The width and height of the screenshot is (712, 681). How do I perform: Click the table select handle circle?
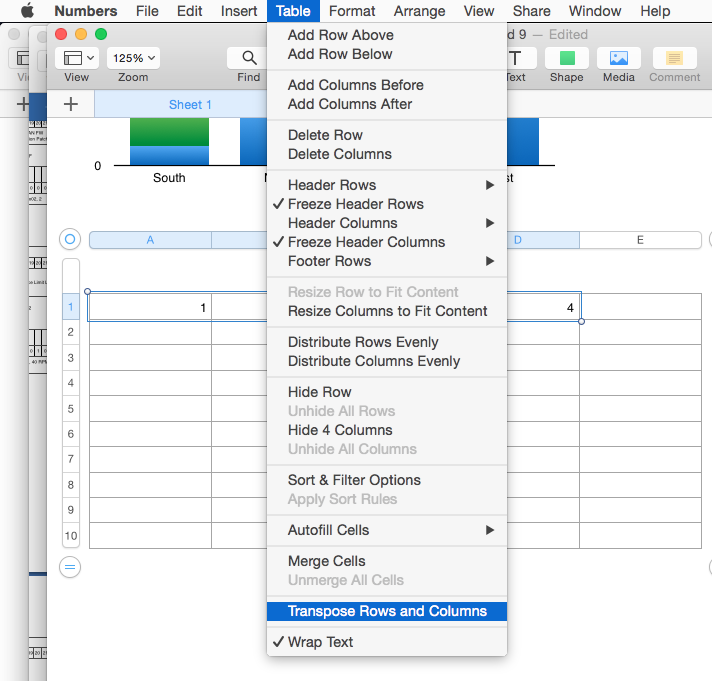click(70, 239)
